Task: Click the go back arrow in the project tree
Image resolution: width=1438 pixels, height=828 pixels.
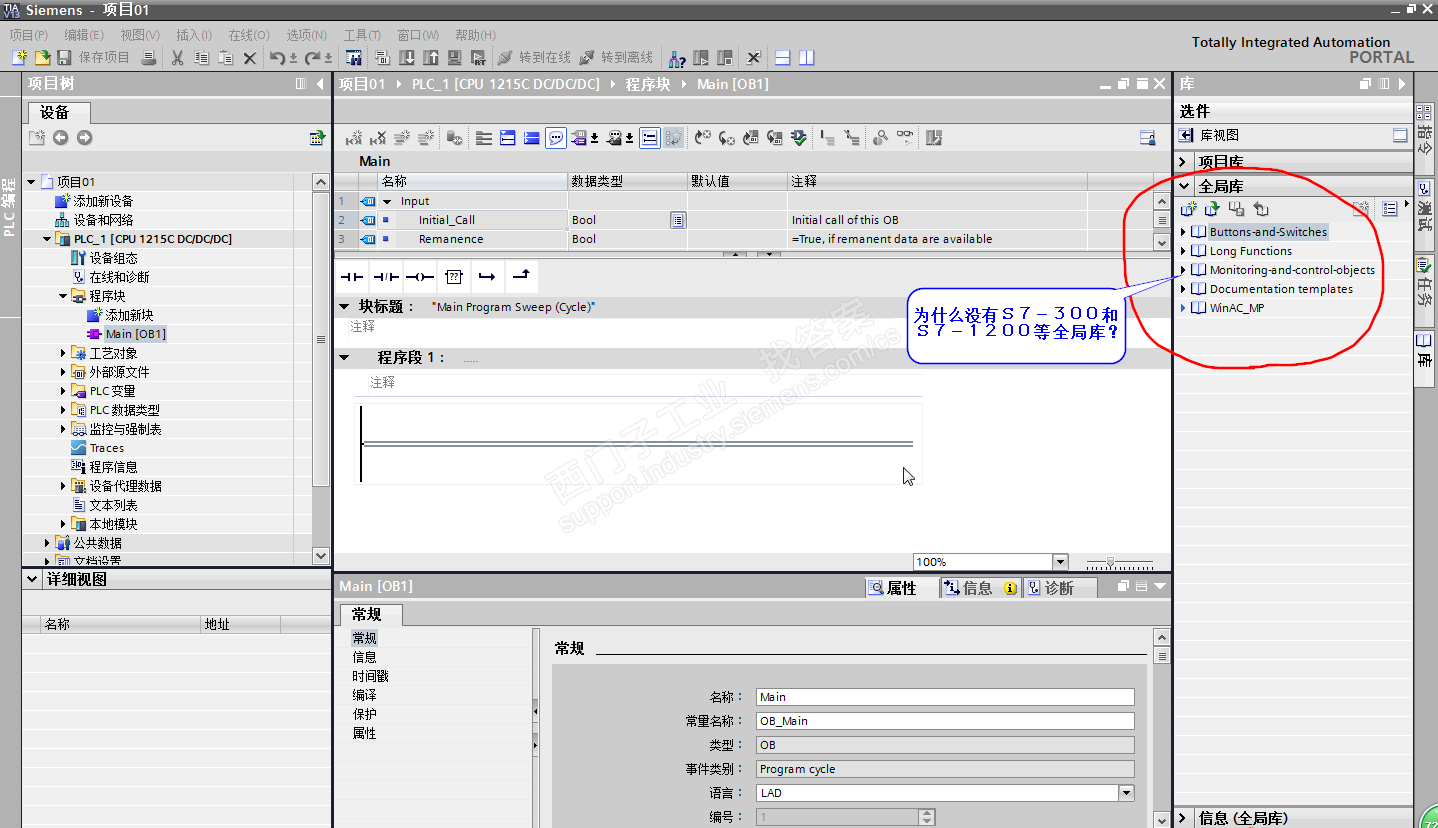Action: click(x=61, y=138)
